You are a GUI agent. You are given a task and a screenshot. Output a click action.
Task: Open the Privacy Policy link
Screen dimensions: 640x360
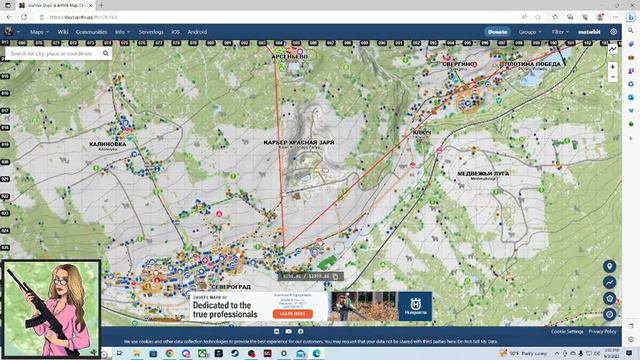click(602, 331)
